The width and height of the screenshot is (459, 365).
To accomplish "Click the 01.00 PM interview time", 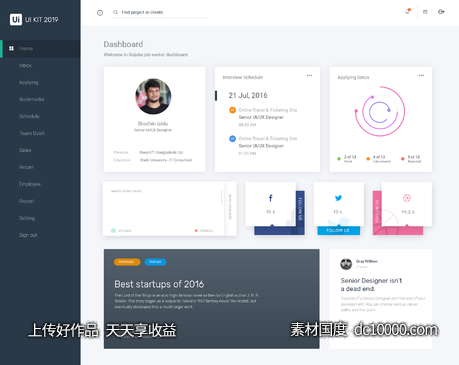I will coord(247,154).
